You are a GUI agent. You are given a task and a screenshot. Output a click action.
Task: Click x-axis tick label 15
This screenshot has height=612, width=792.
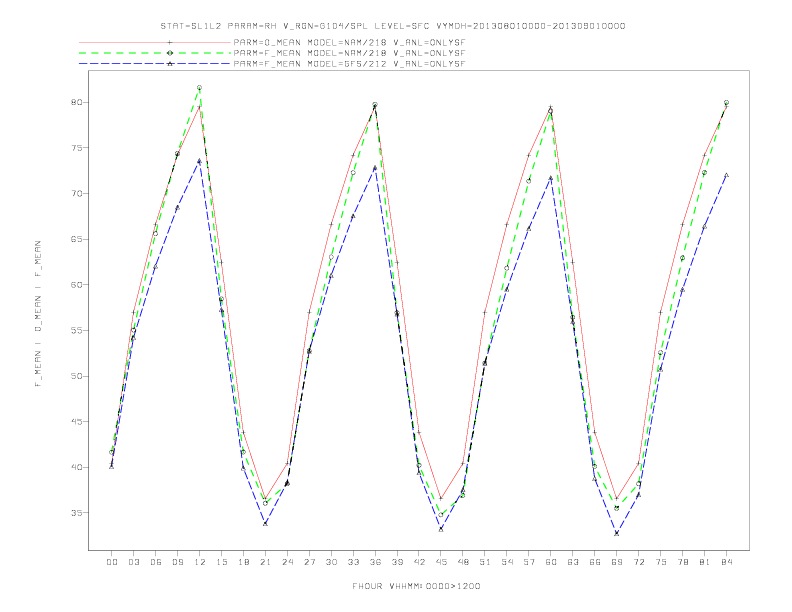[x=221, y=562]
